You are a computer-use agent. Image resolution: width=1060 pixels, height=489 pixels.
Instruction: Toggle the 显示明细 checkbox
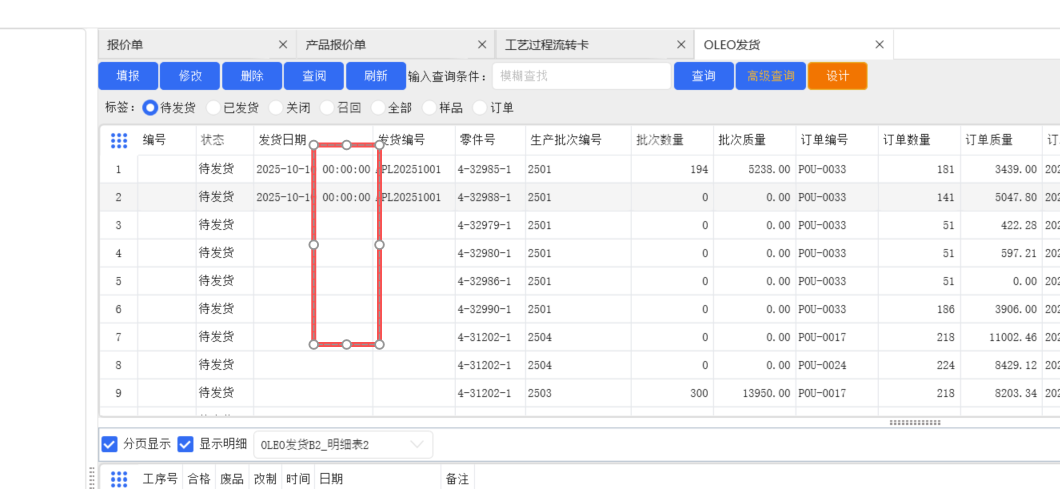pos(185,444)
